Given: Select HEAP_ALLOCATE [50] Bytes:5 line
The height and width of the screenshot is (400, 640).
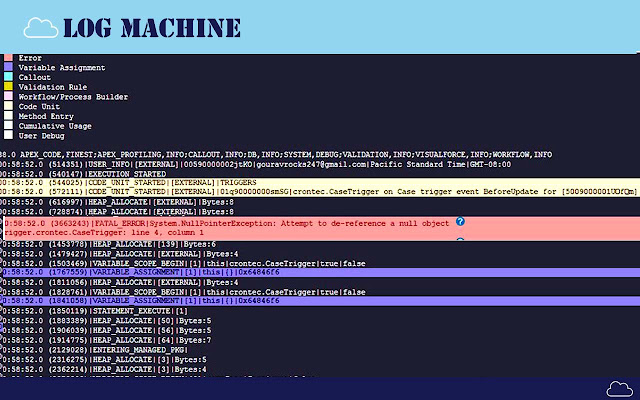Looking at the screenshot, I should 107,321.
